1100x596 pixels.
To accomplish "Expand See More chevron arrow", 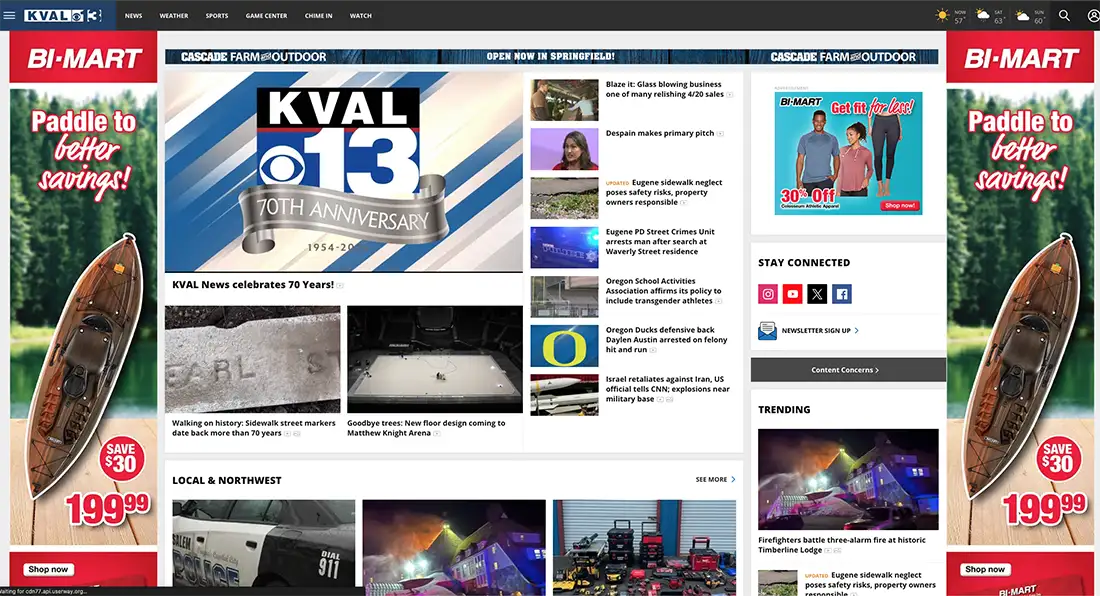I will 733,480.
